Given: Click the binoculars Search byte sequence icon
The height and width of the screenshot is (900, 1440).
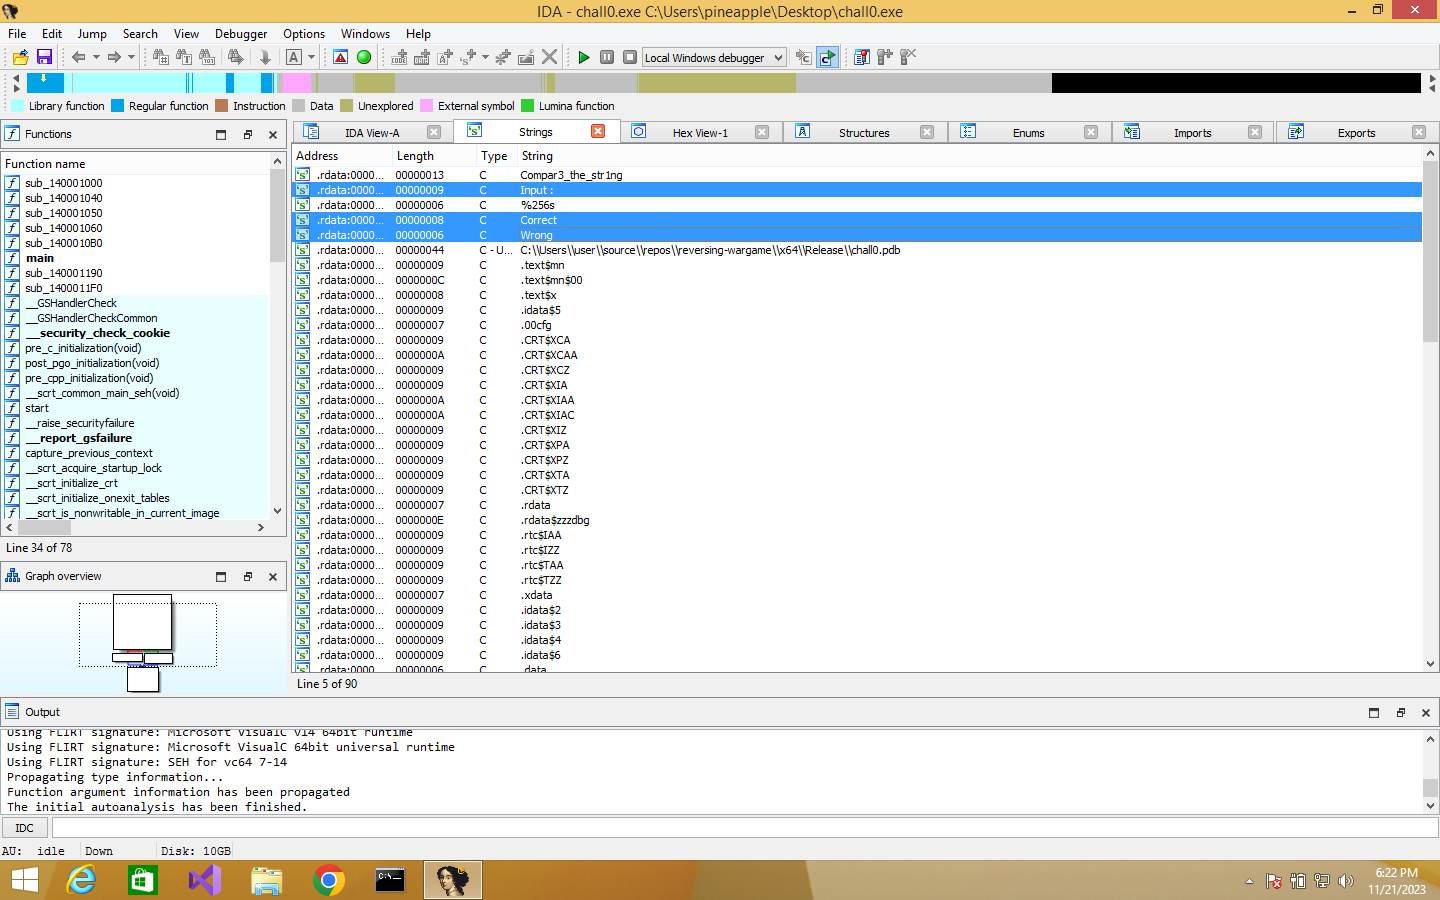Looking at the screenshot, I should [x=206, y=57].
